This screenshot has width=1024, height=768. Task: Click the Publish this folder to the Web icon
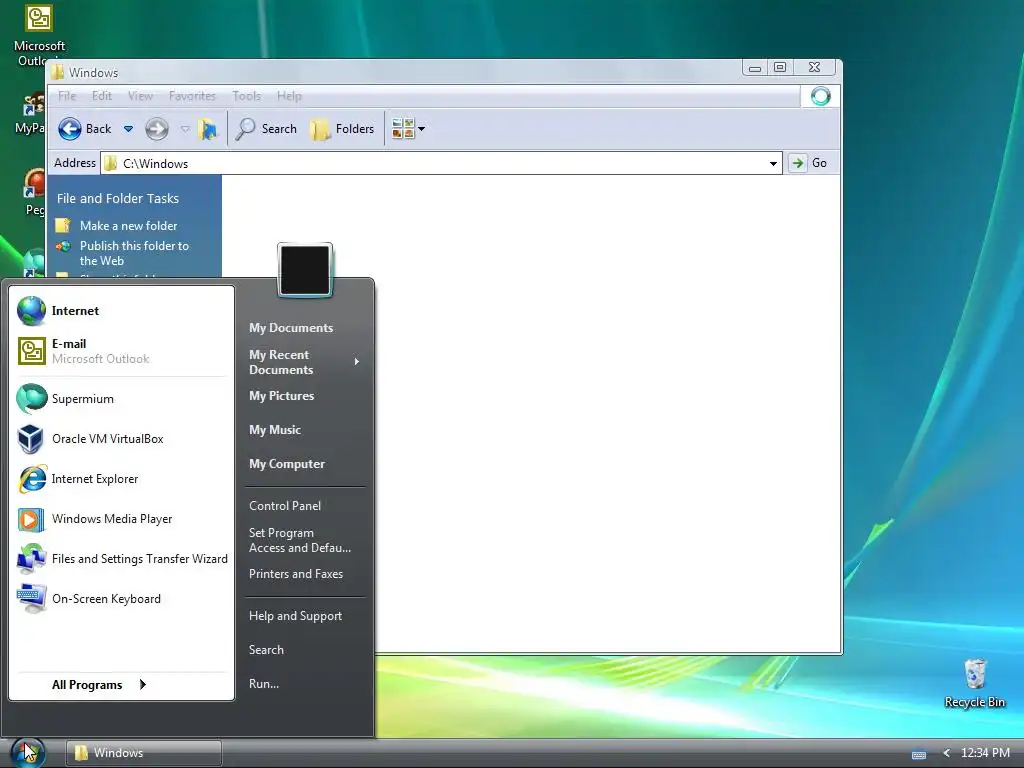pyautogui.click(x=63, y=246)
